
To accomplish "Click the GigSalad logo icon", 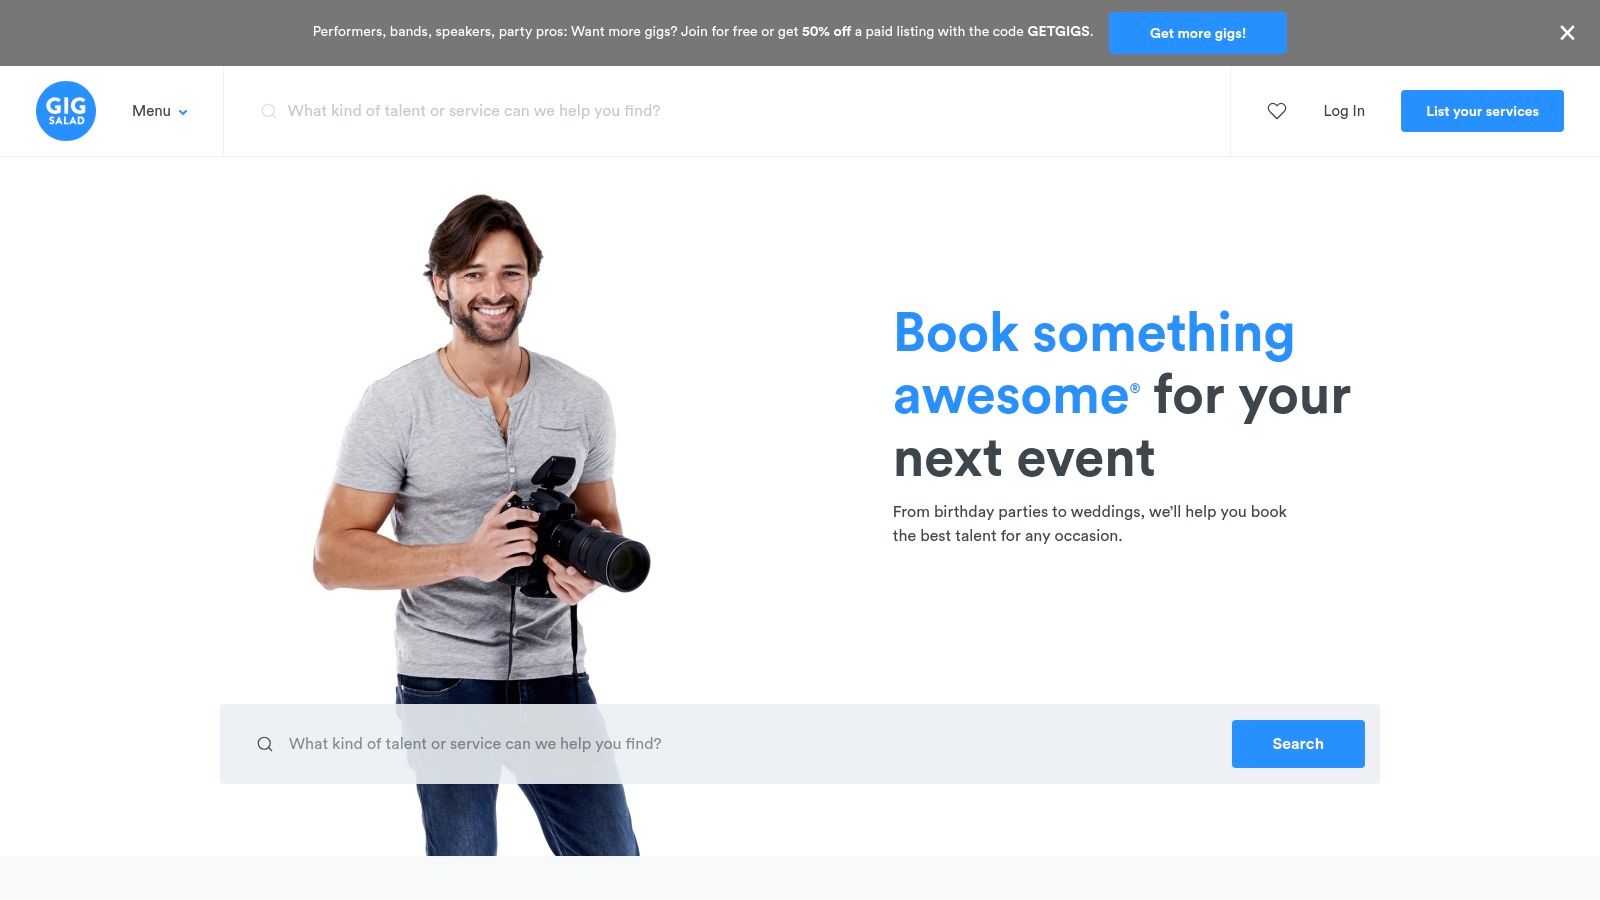I will [66, 111].
